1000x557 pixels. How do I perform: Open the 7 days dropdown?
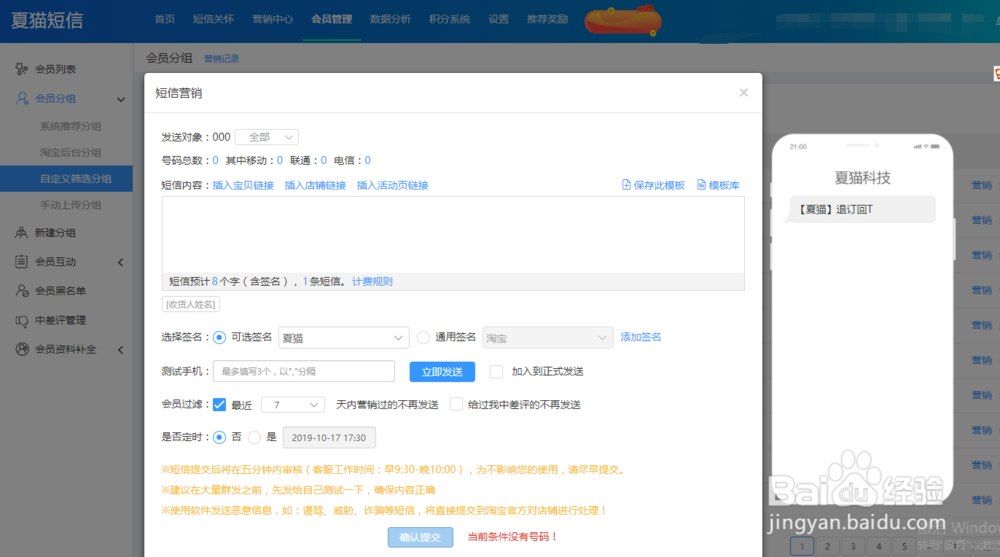coord(293,405)
